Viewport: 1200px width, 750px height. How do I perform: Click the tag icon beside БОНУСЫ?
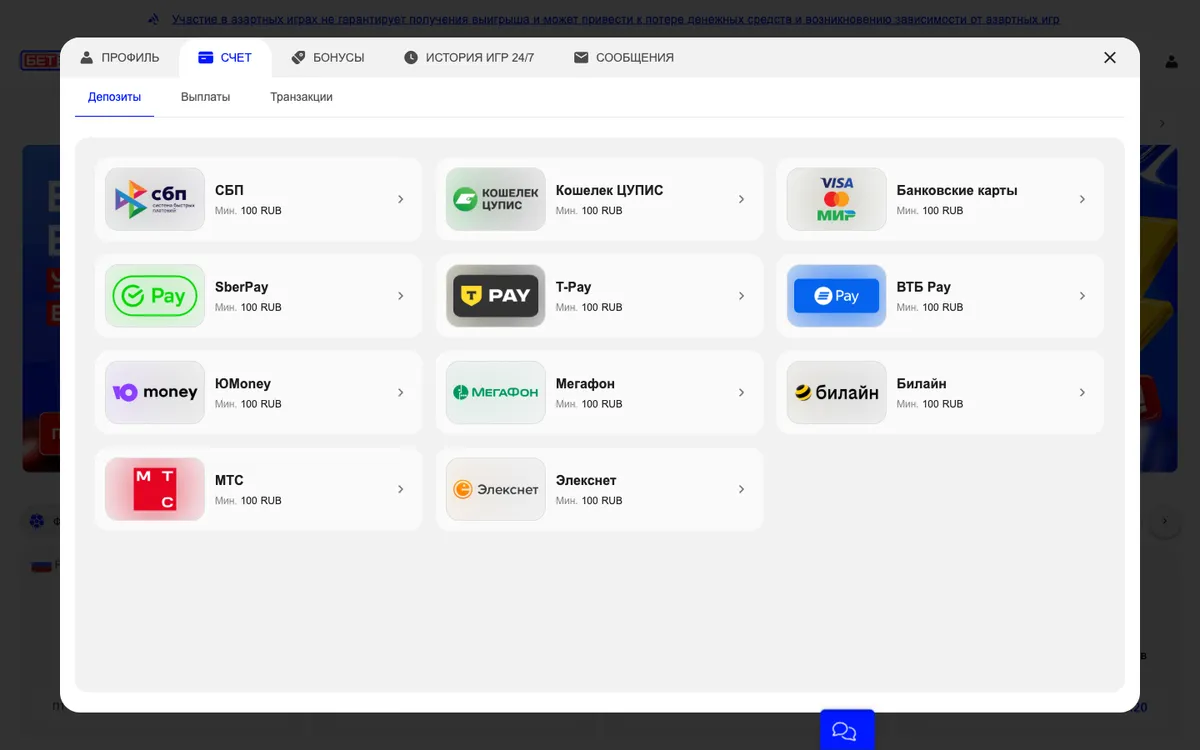298,58
